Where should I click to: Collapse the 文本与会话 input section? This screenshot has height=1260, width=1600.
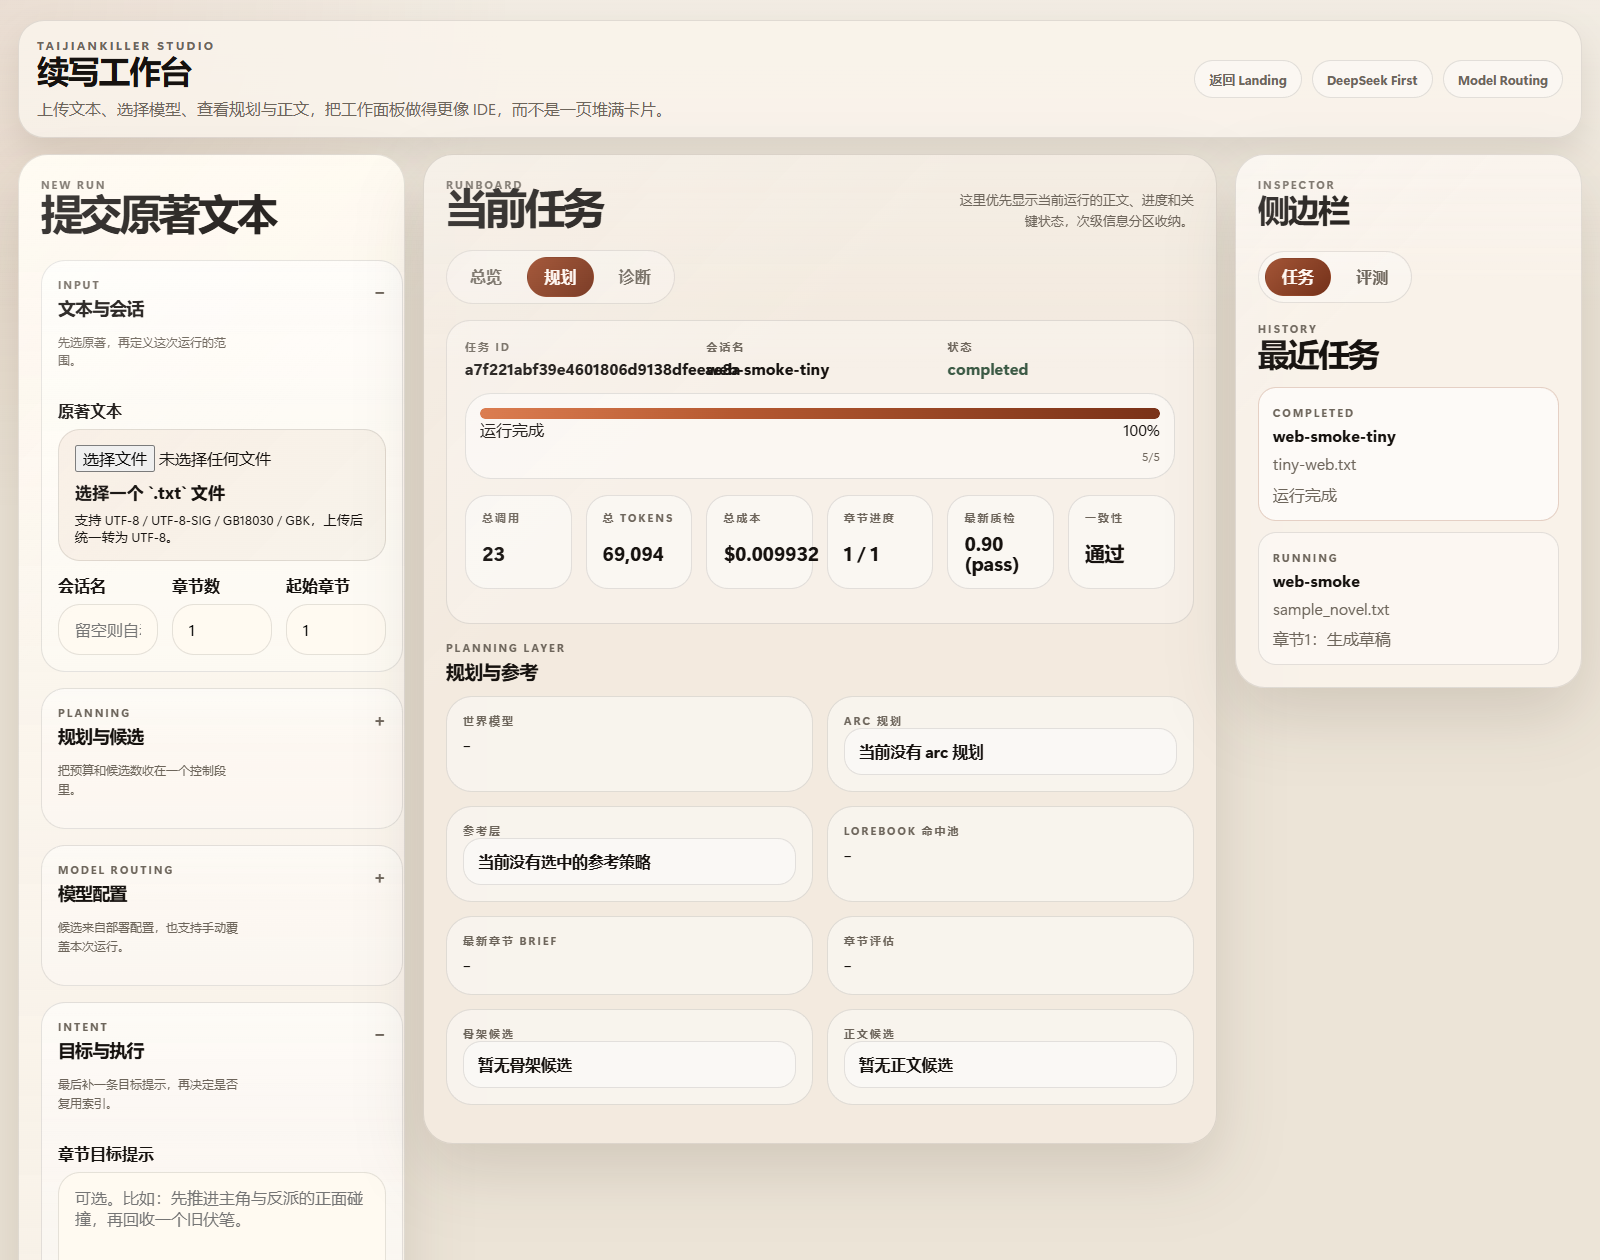(380, 292)
